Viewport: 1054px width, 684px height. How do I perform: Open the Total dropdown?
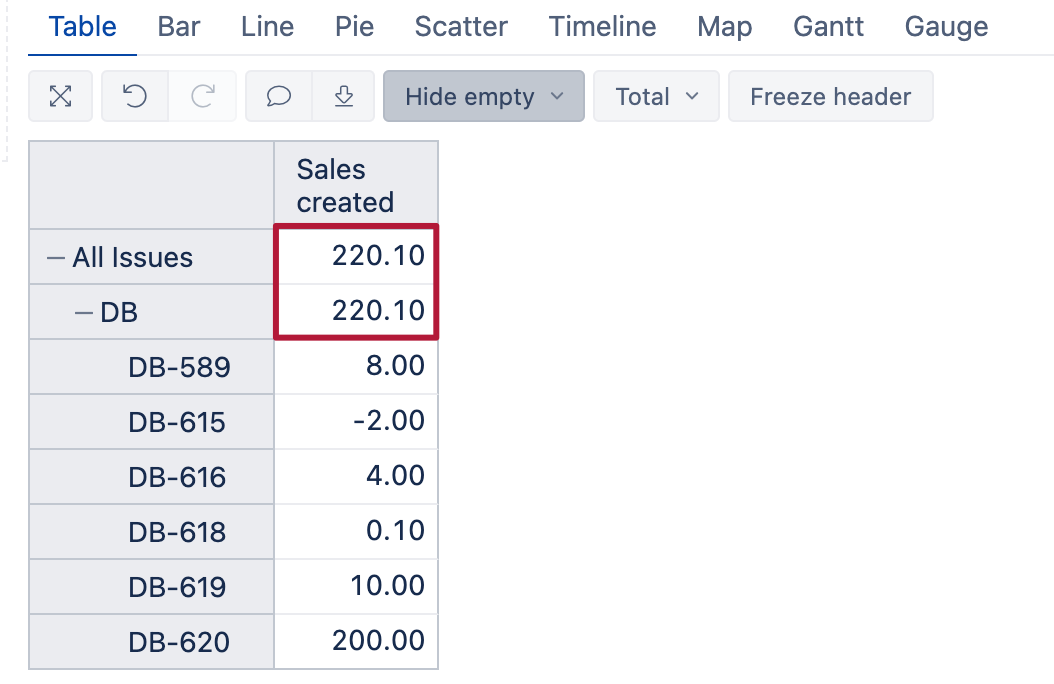click(656, 96)
